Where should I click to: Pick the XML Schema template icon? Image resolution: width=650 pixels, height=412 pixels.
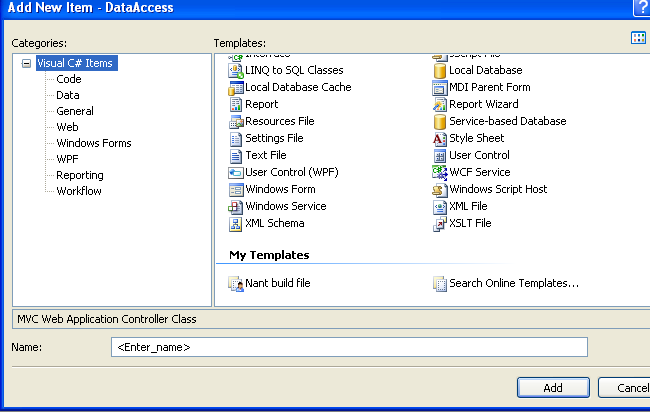[x=235, y=224]
